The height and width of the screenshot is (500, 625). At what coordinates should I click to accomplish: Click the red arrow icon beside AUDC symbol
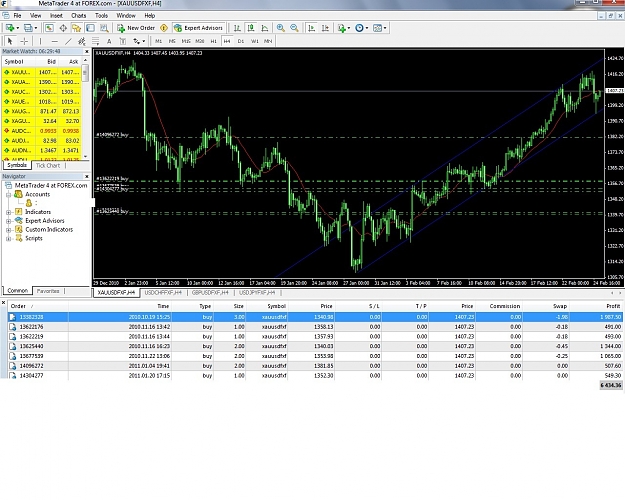(6, 131)
